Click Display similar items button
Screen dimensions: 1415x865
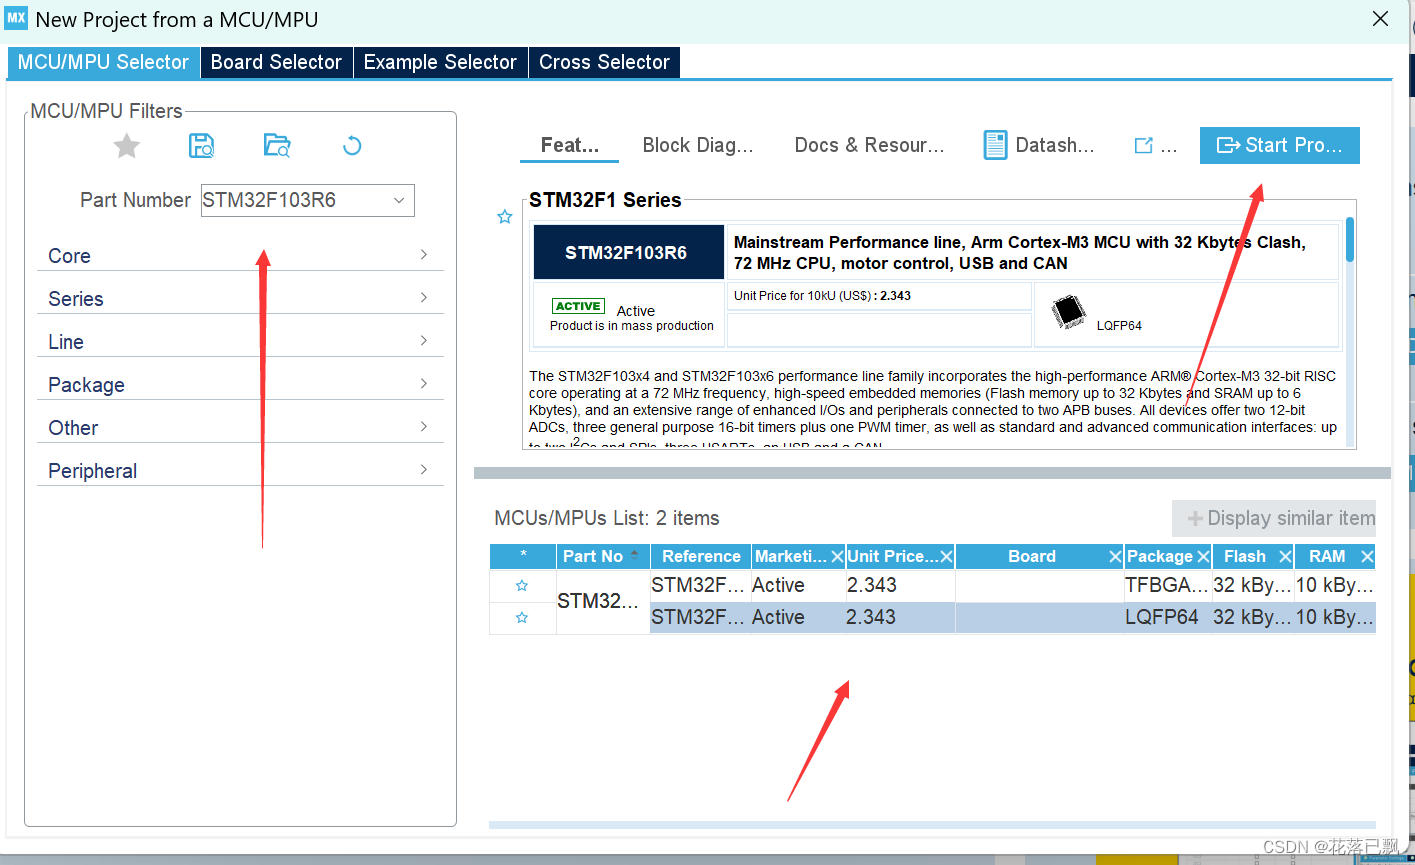point(1274,518)
